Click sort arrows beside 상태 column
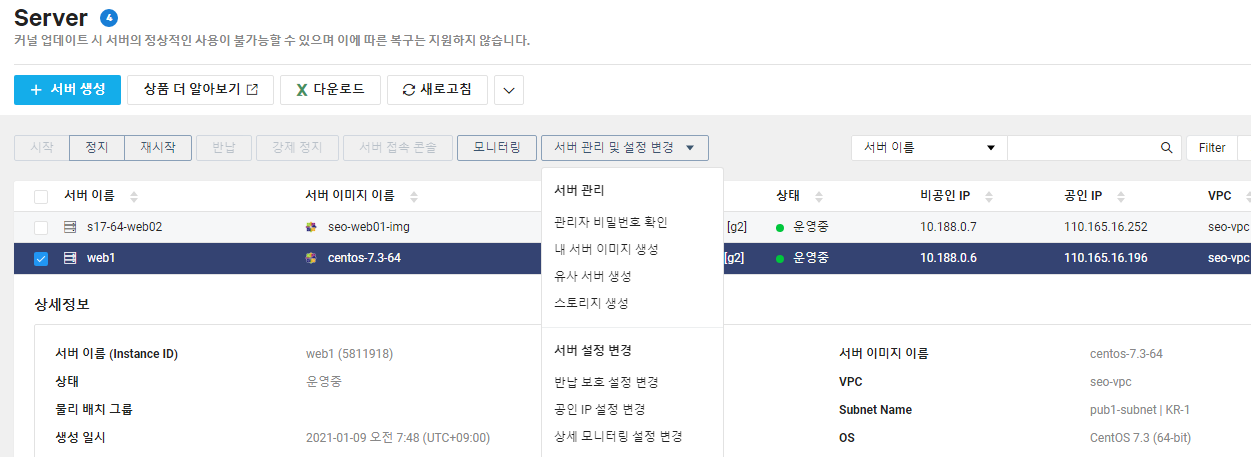This screenshot has height=457, width=1251. [818, 197]
